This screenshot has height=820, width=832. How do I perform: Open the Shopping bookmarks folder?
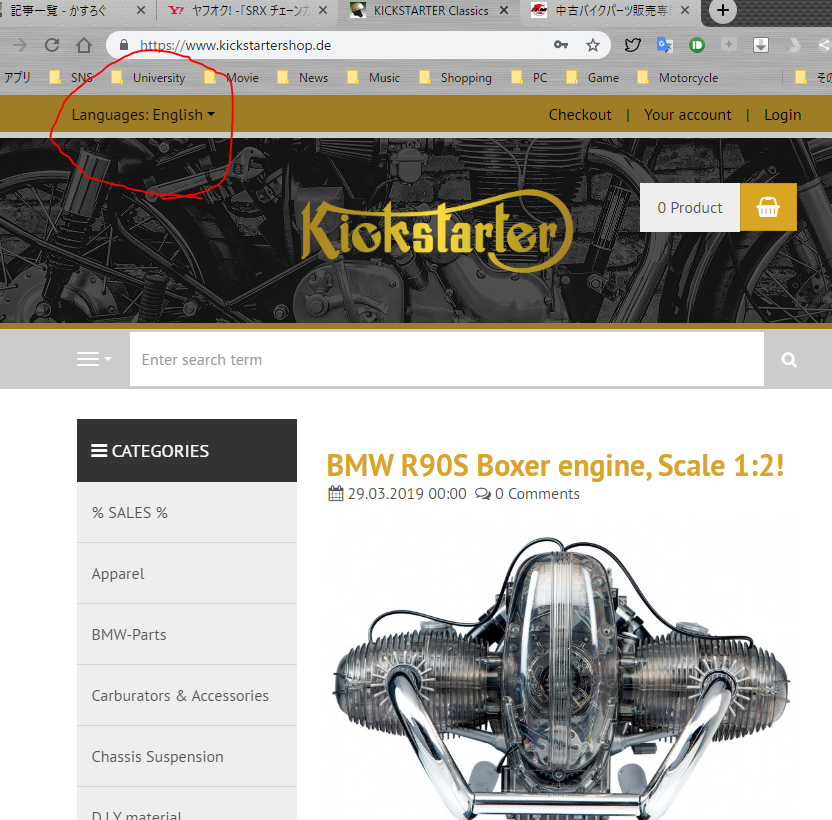455,78
